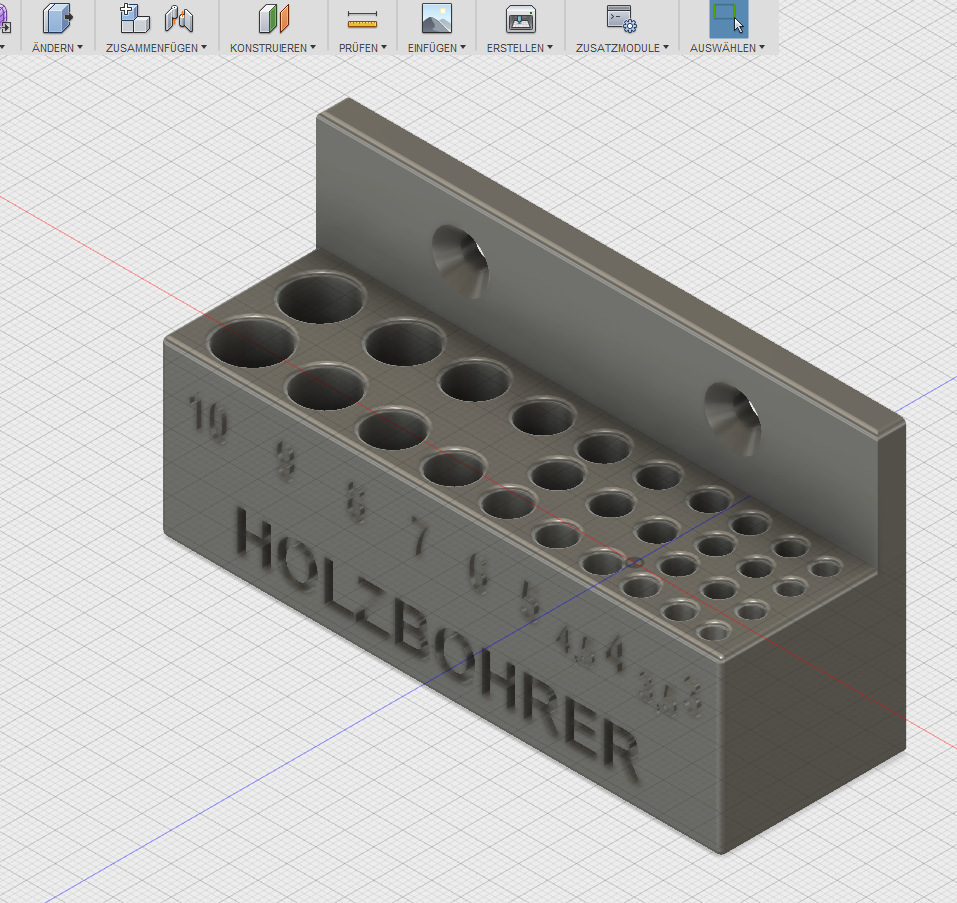957x903 pixels.
Task: Expand the EINFÜGEN dropdown
Action: [437, 48]
